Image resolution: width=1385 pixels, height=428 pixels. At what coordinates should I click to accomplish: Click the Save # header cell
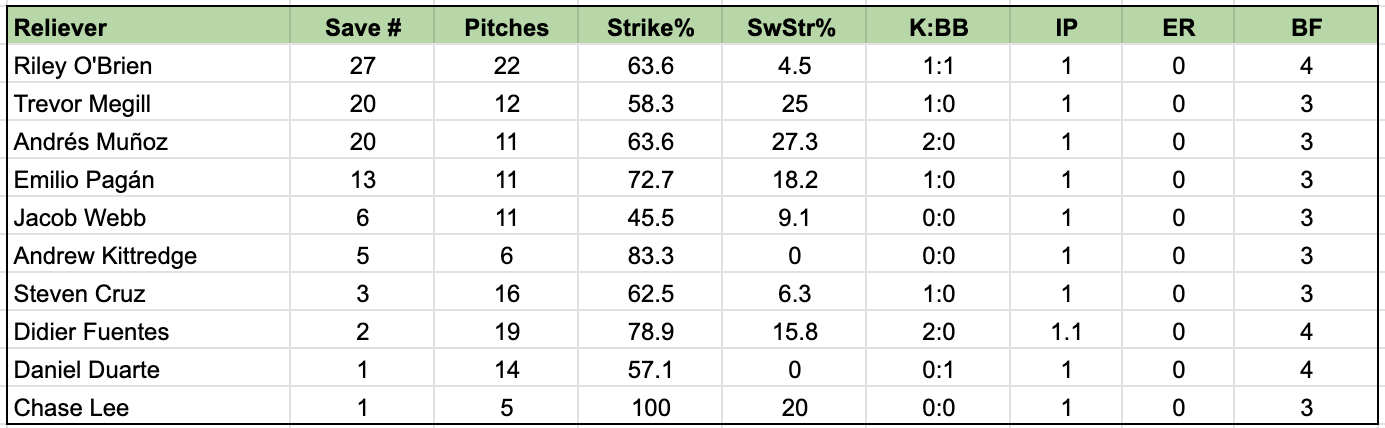pos(364,28)
